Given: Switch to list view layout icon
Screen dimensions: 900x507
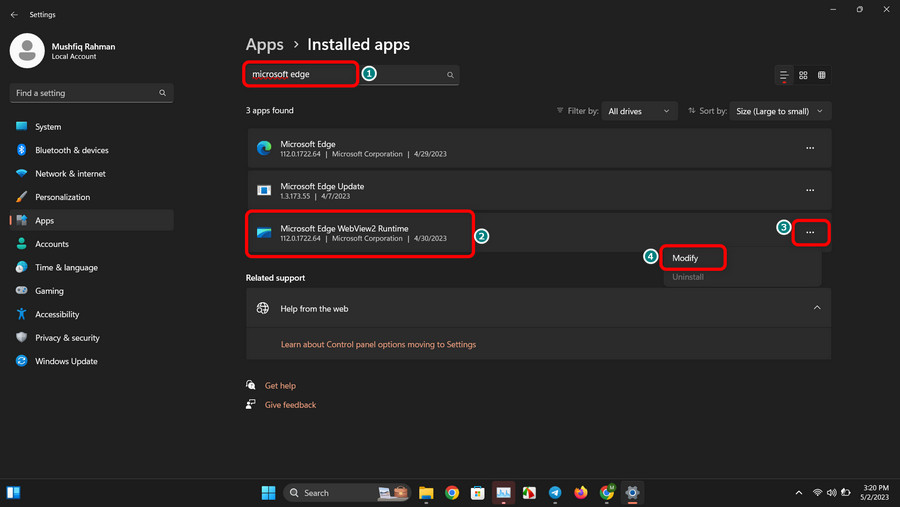Looking at the screenshot, I should click(x=783, y=75).
